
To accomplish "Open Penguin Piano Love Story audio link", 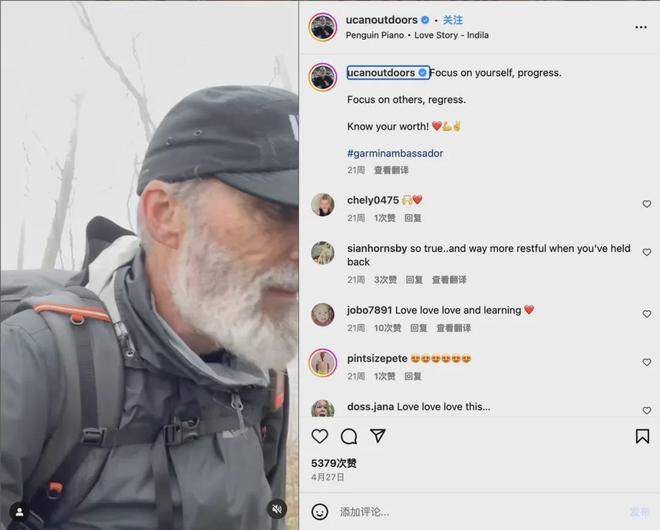I will click(x=417, y=35).
